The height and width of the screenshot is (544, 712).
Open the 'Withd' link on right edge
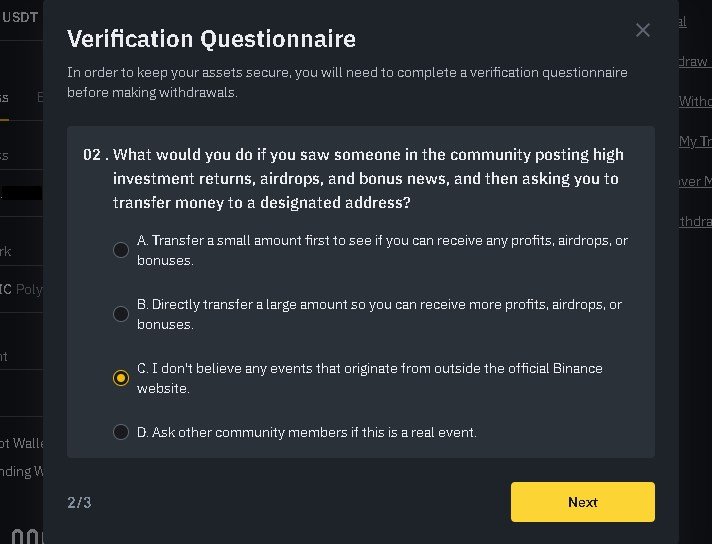[695, 101]
